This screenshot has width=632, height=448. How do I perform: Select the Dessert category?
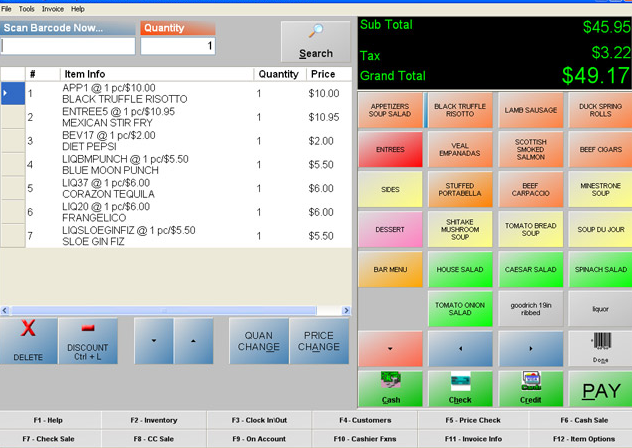(390, 229)
